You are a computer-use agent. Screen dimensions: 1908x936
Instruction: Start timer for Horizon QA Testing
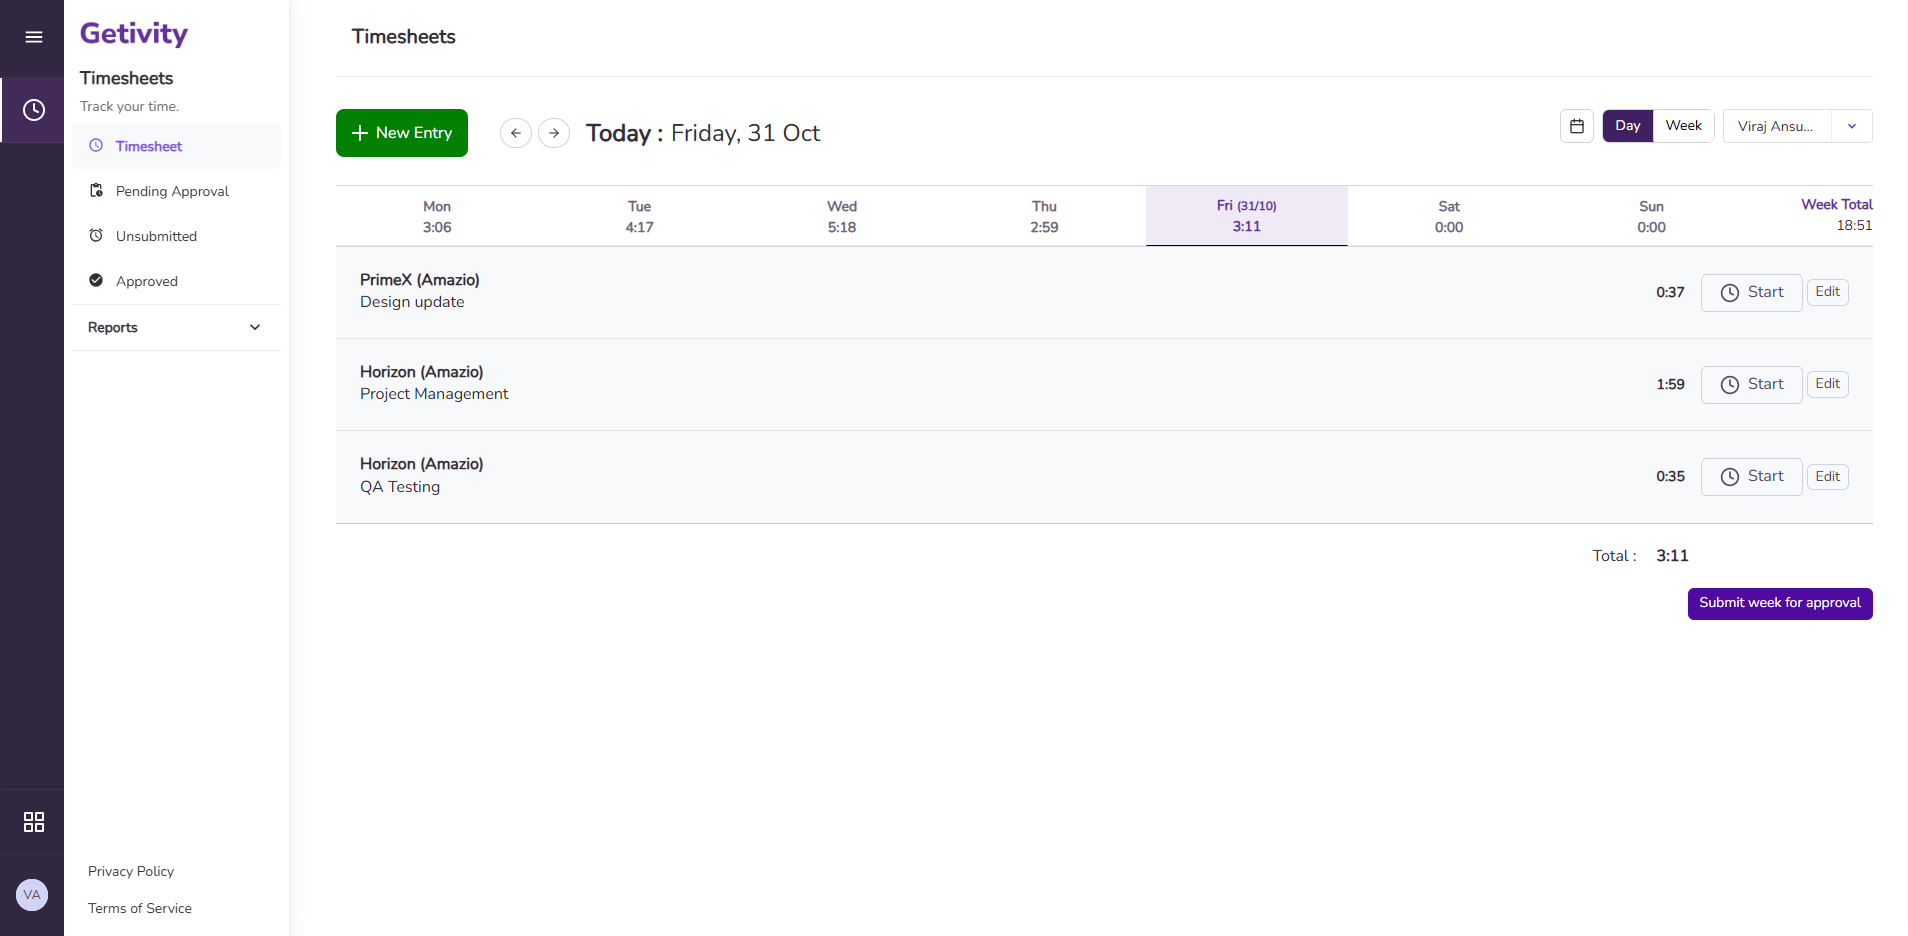pos(1751,477)
